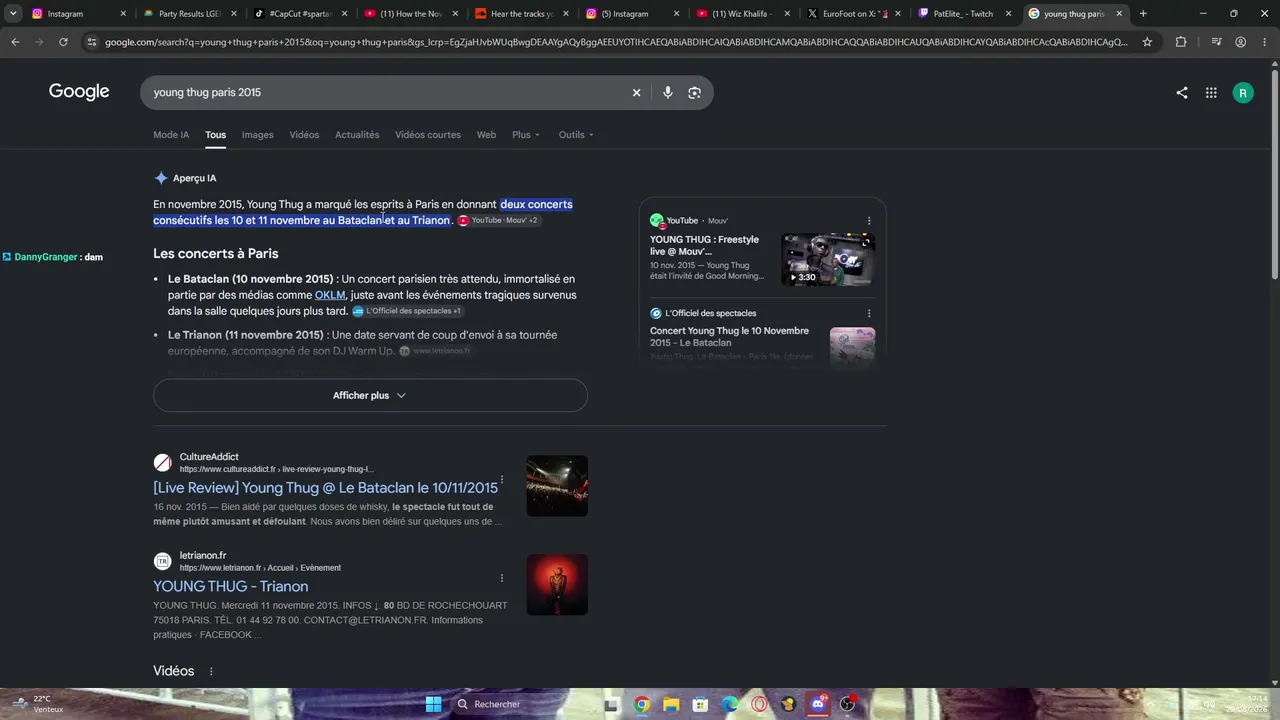Screen dimensions: 1280x720
Task: Open Discord from the taskbar
Action: point(818,704)
